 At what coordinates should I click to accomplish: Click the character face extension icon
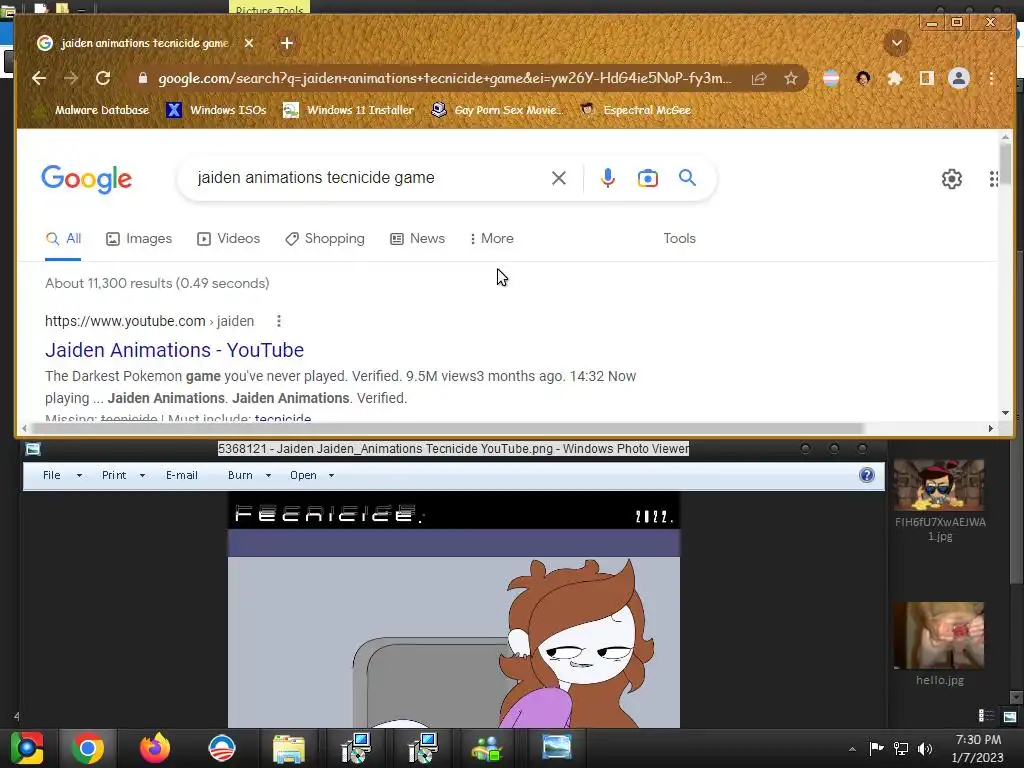[863, 78]
